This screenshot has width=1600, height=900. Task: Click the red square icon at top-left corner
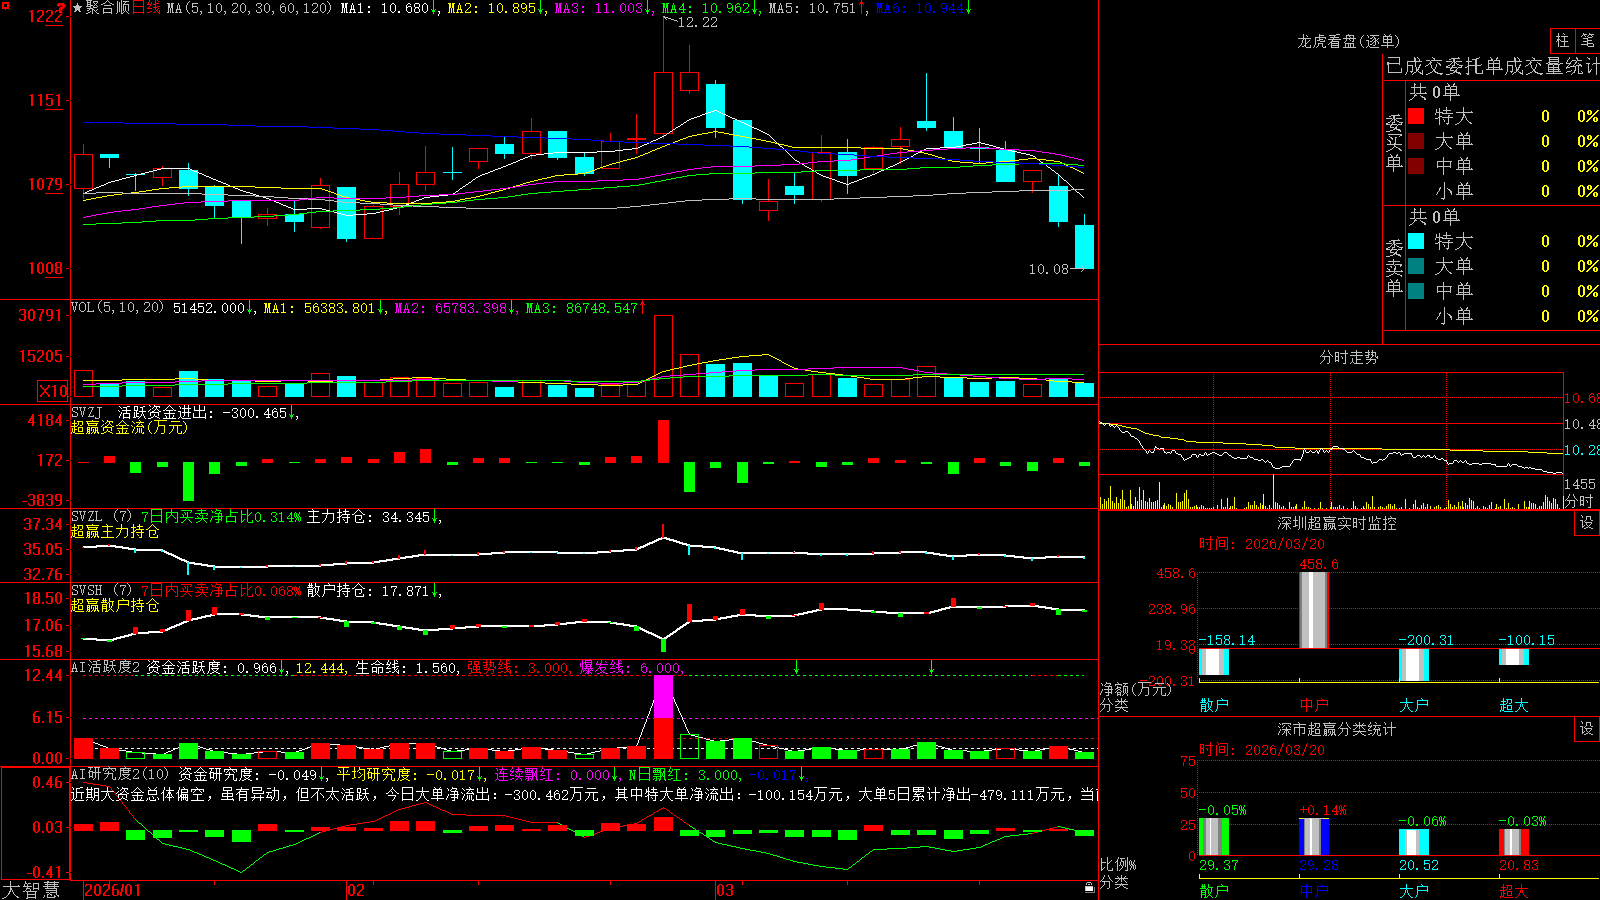pyautogui.click(x=5, y=5)
